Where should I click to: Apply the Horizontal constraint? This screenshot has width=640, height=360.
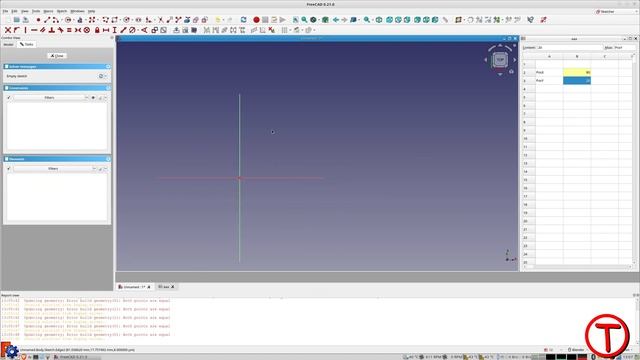[34, 30]
